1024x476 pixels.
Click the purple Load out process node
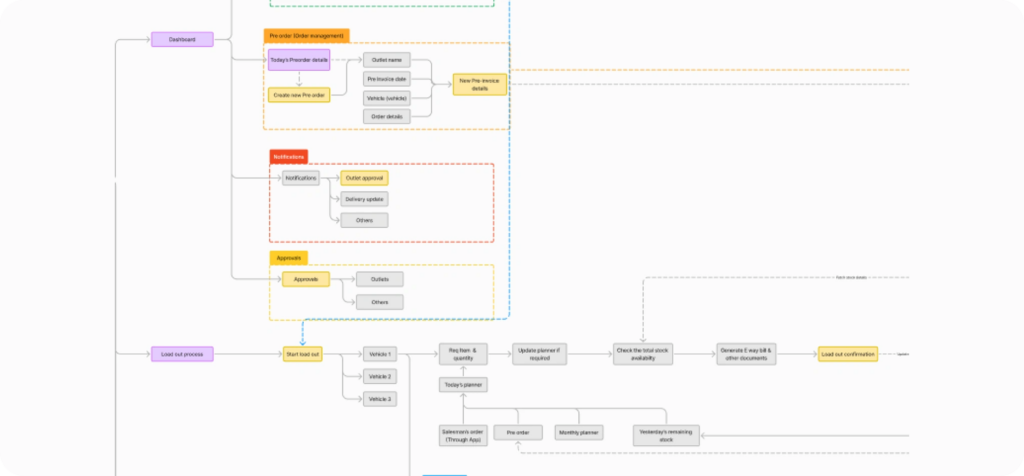[182, 354]
